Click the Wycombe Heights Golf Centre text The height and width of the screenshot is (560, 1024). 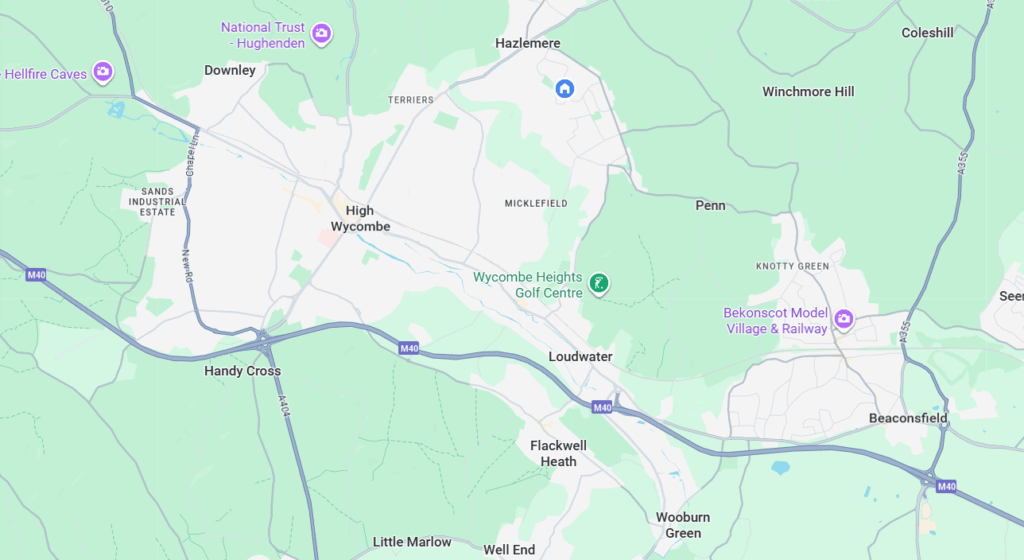click(528, 285)
